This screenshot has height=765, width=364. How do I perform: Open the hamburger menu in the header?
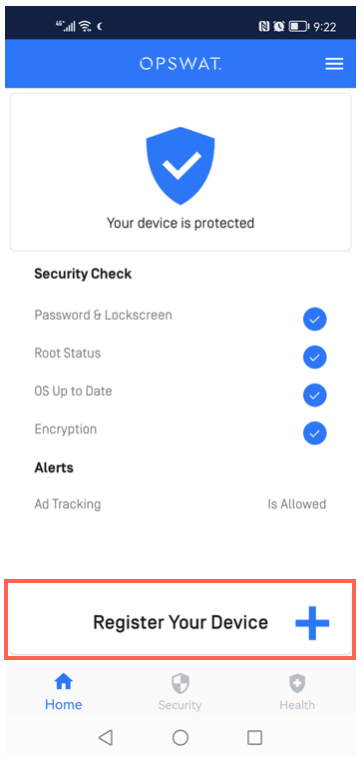(x=334, y=64)
